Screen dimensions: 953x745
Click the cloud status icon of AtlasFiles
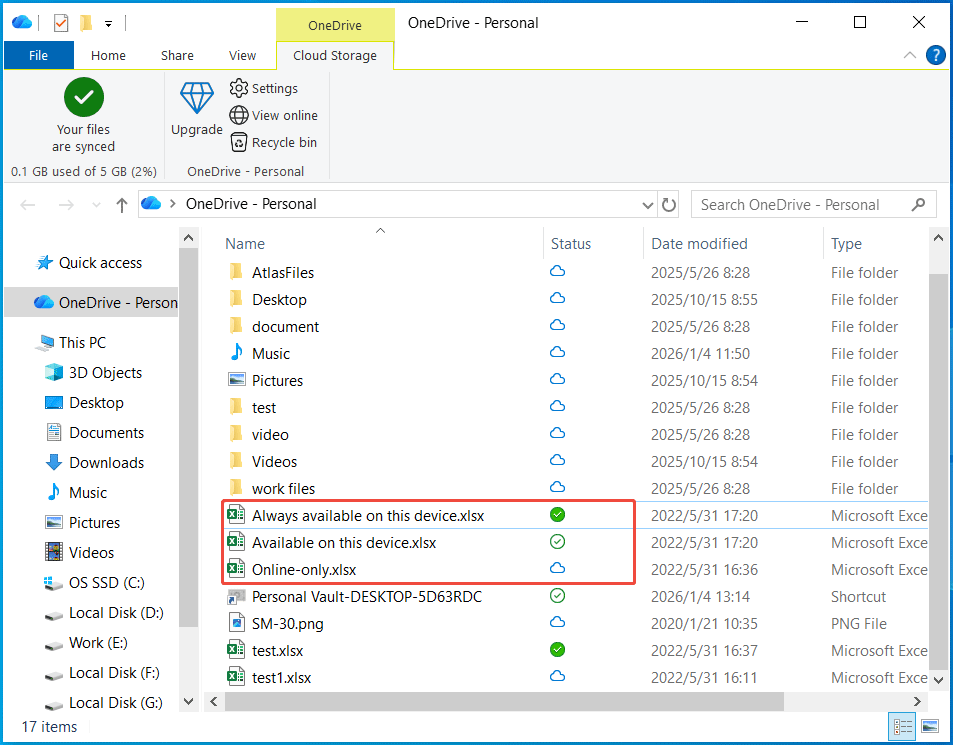coord(557,272)
